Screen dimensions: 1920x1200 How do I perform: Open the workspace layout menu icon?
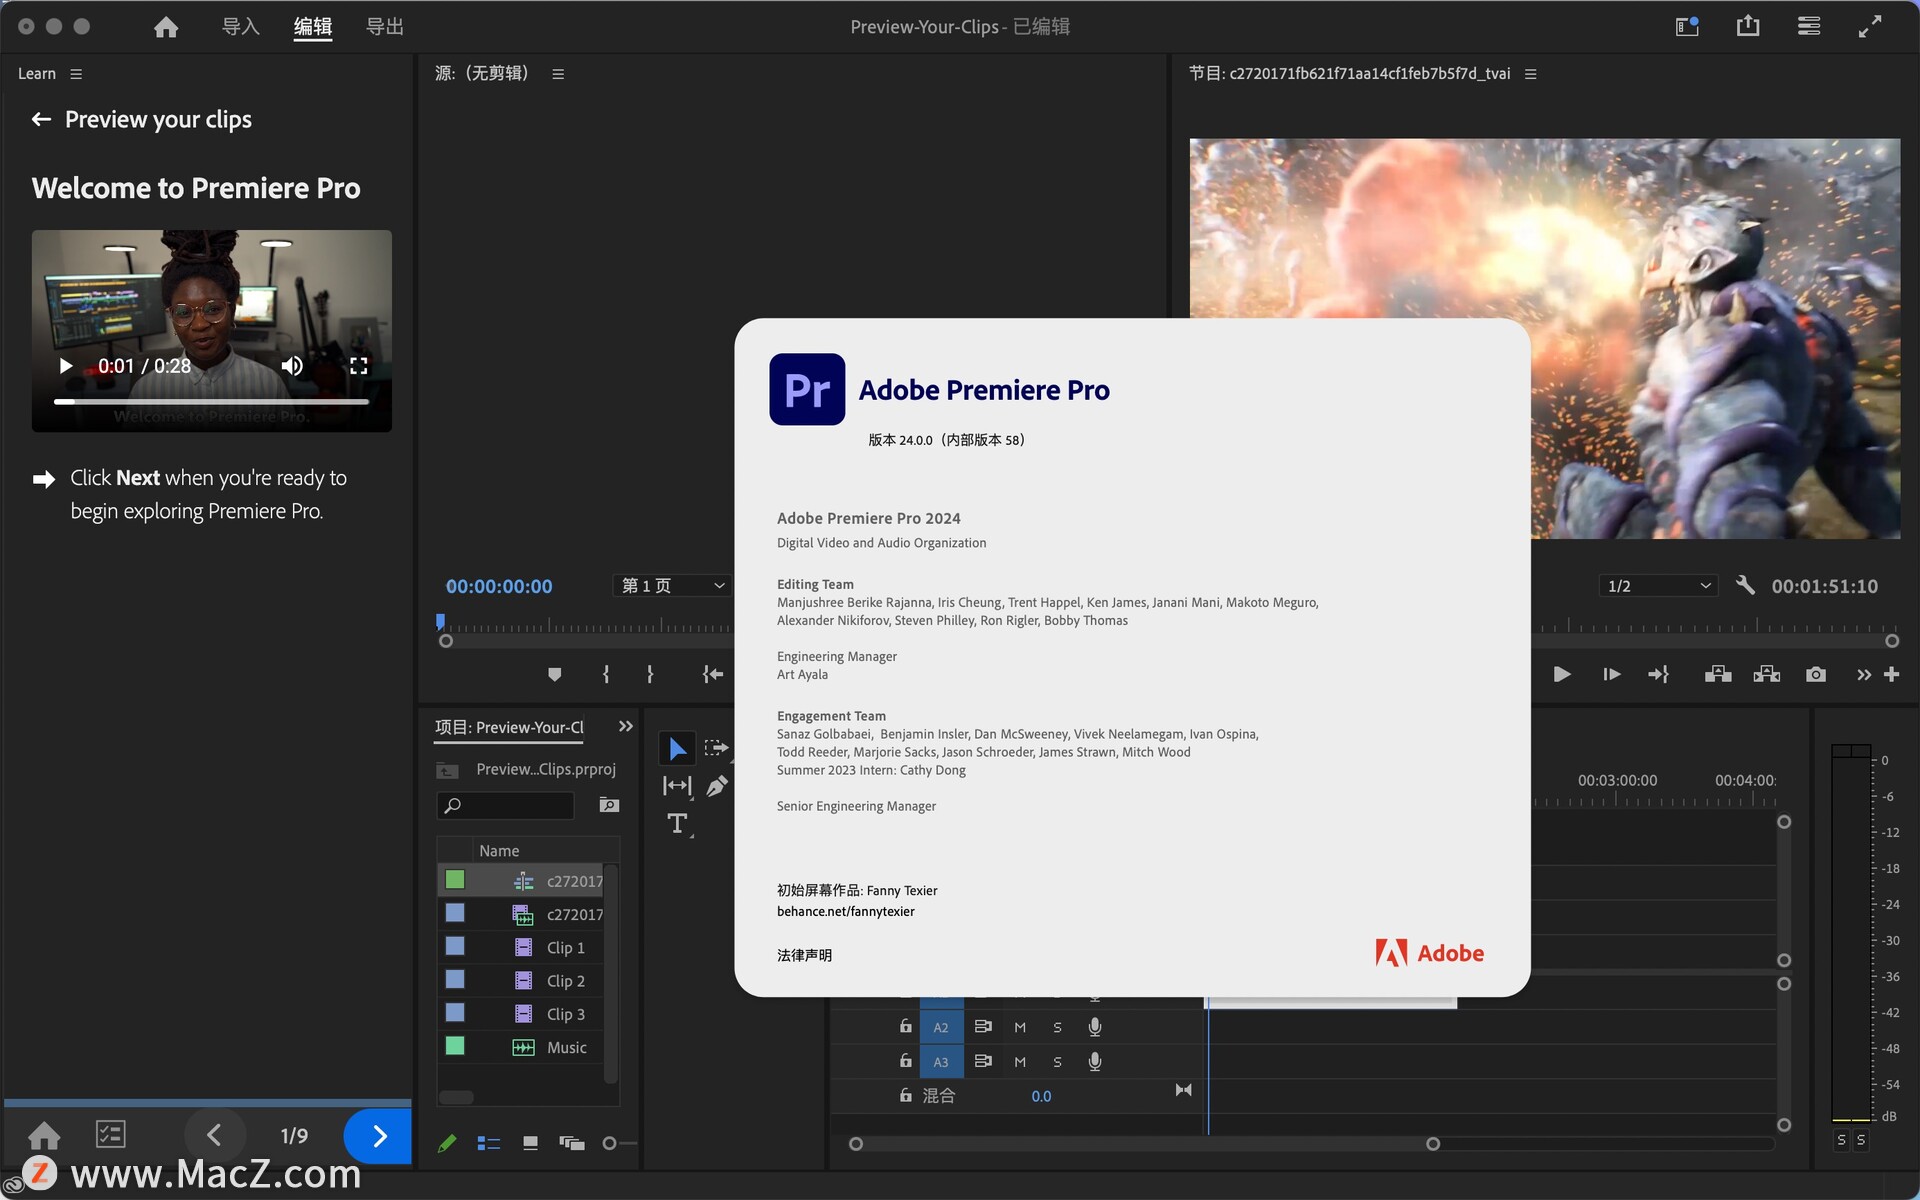1809,26
